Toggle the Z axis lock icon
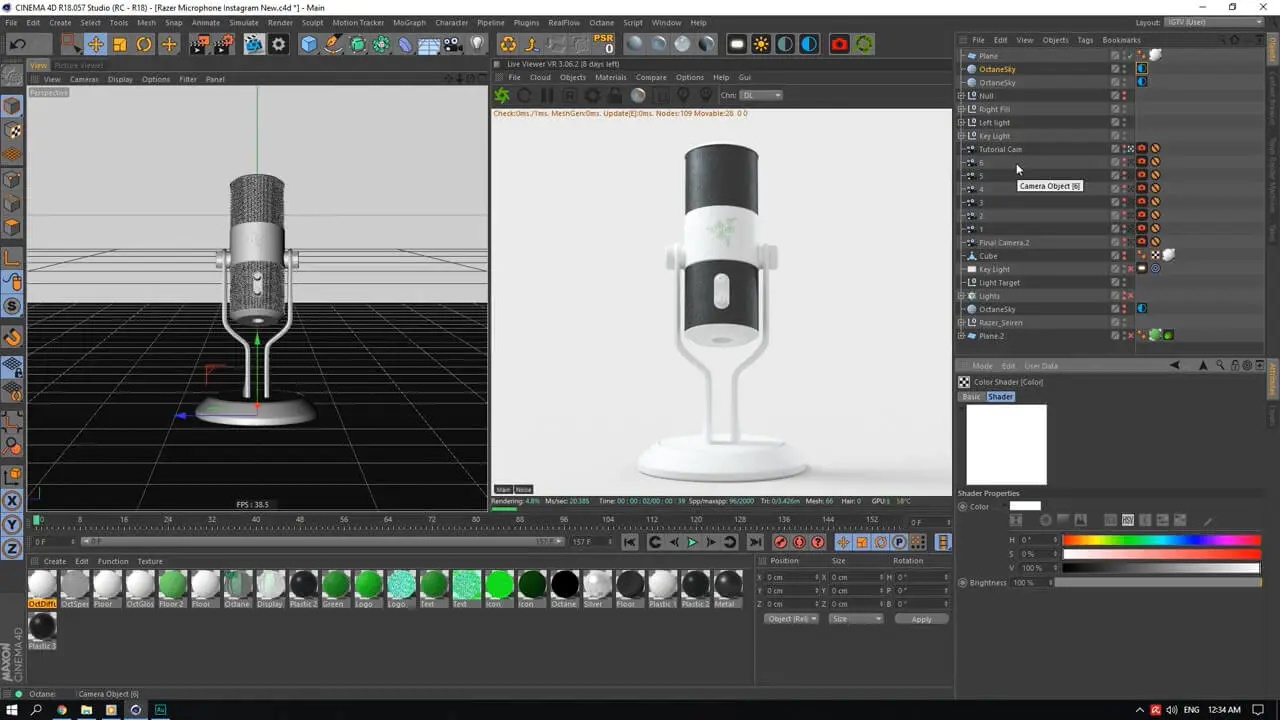Image resolution: width=1280 pixels, height=720 pixels. pos(13,549)
